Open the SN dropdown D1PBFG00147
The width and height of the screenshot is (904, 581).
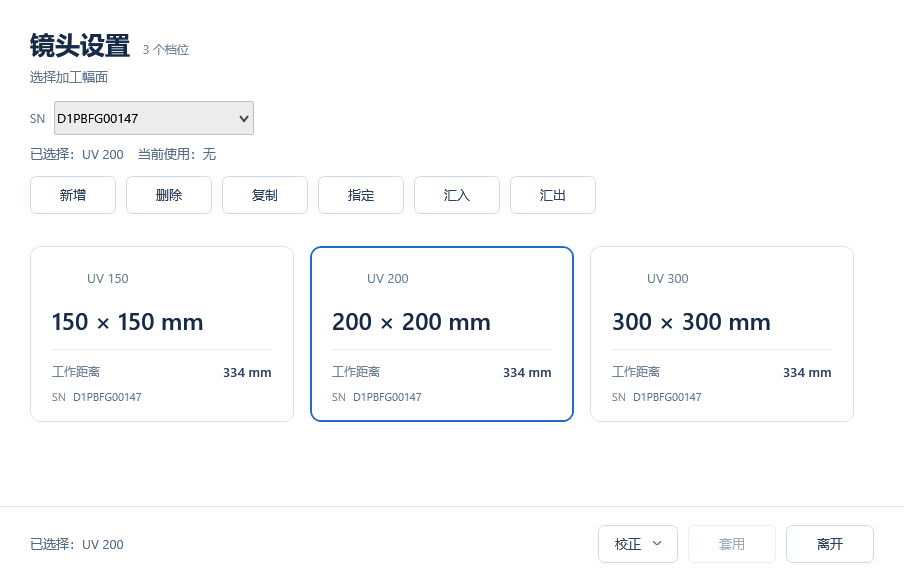[153, 118]
